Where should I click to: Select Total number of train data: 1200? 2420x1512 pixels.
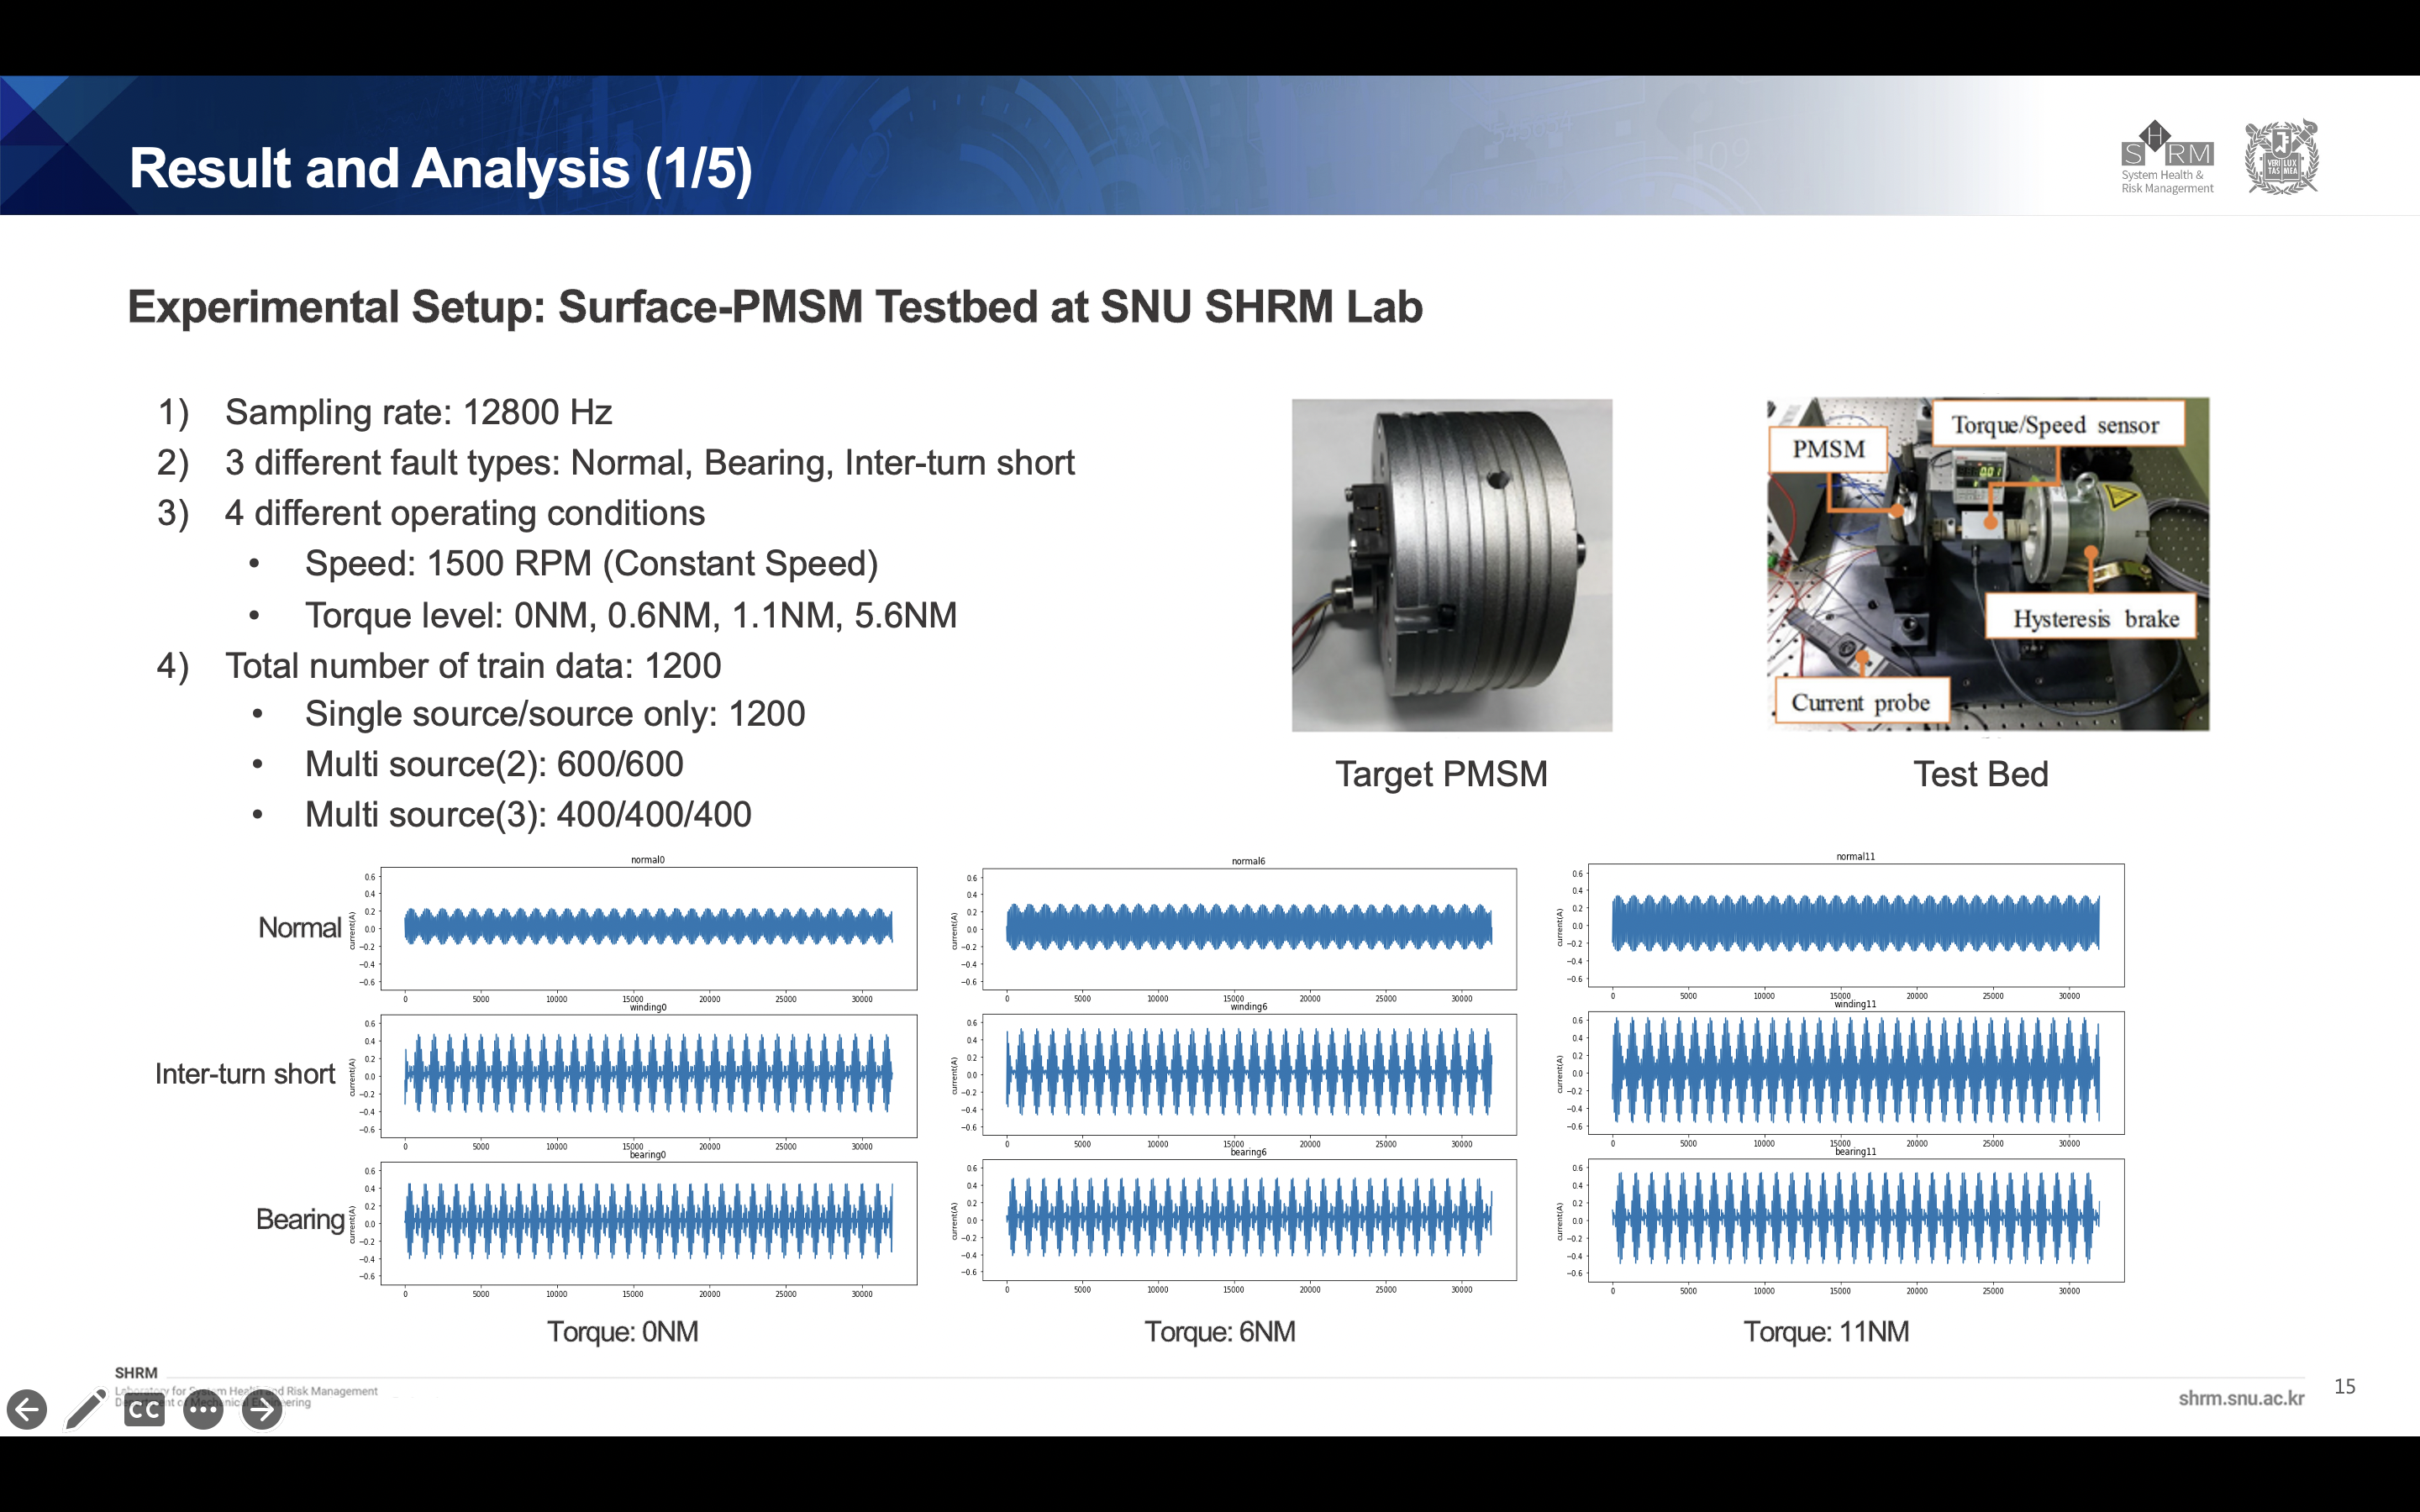point(473,666)
